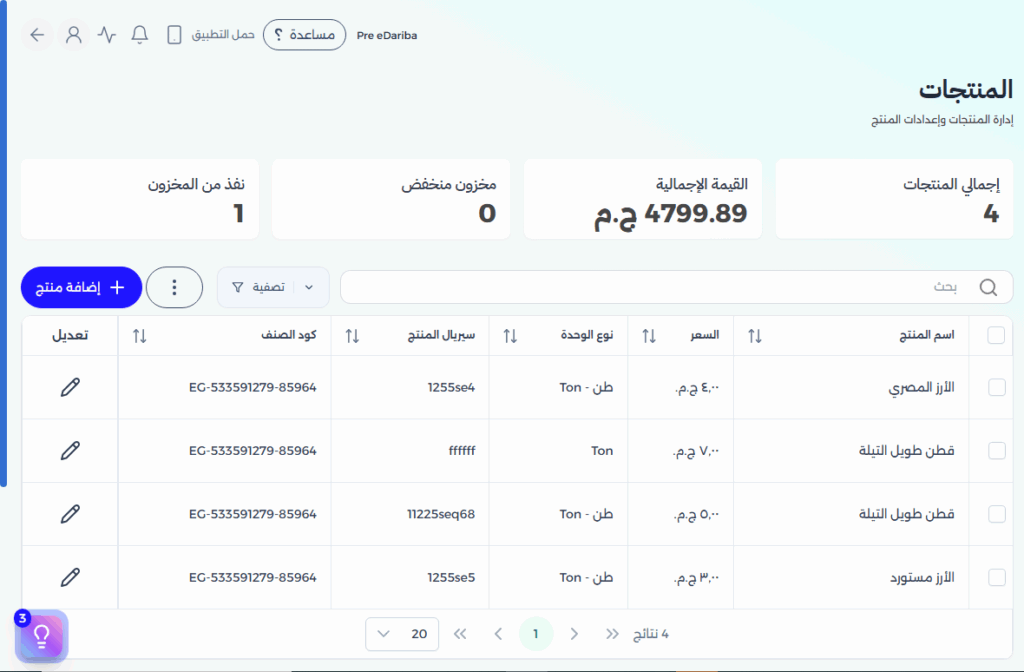Screen dimensions: 1024x672
Task: Click the إضافة منتج button
Action: tap(81, 287)
